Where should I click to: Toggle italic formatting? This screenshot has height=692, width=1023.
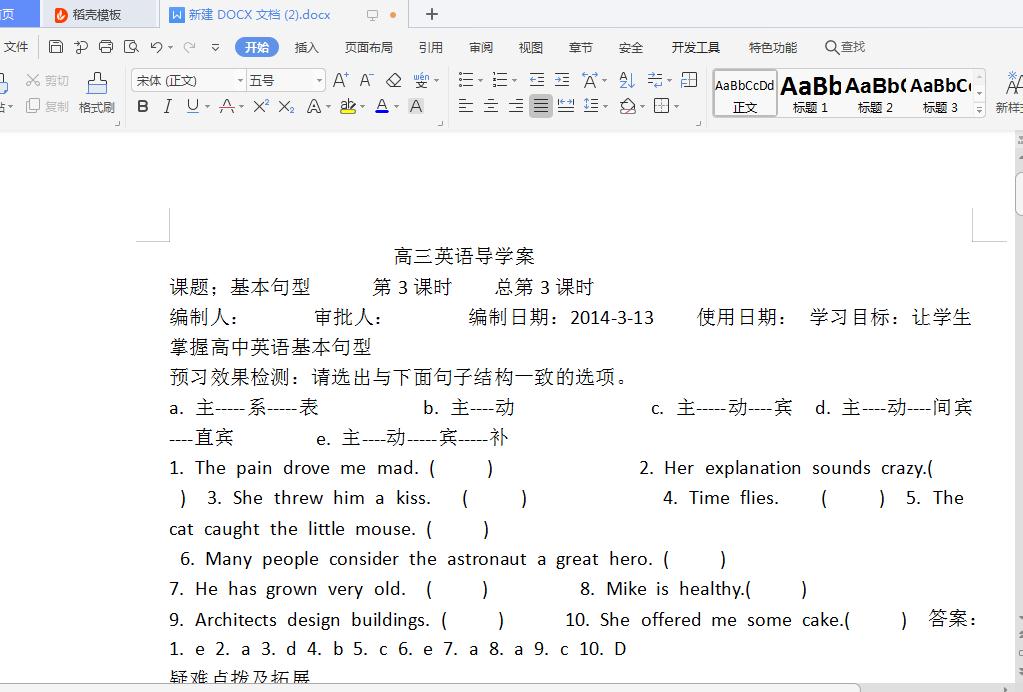tap(168, 106)
